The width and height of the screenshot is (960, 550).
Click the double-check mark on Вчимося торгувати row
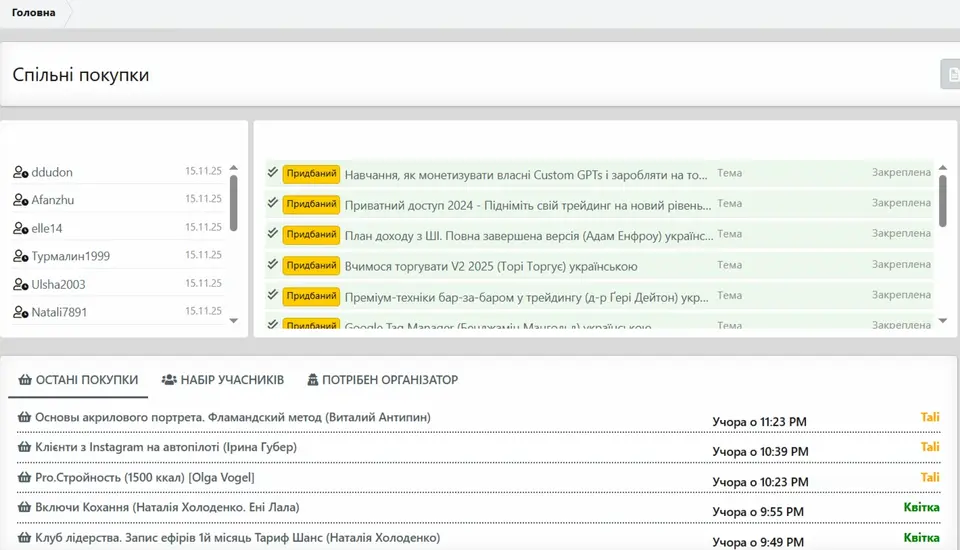pos(272,265)
